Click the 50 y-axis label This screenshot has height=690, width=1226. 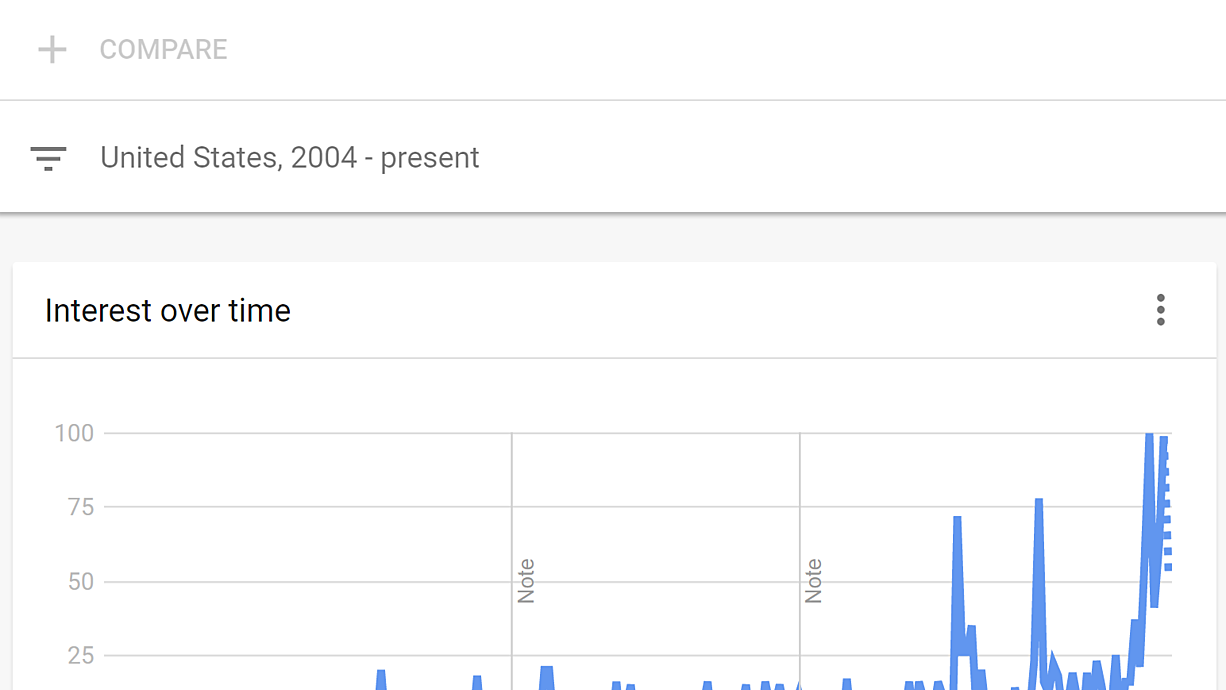81,582
